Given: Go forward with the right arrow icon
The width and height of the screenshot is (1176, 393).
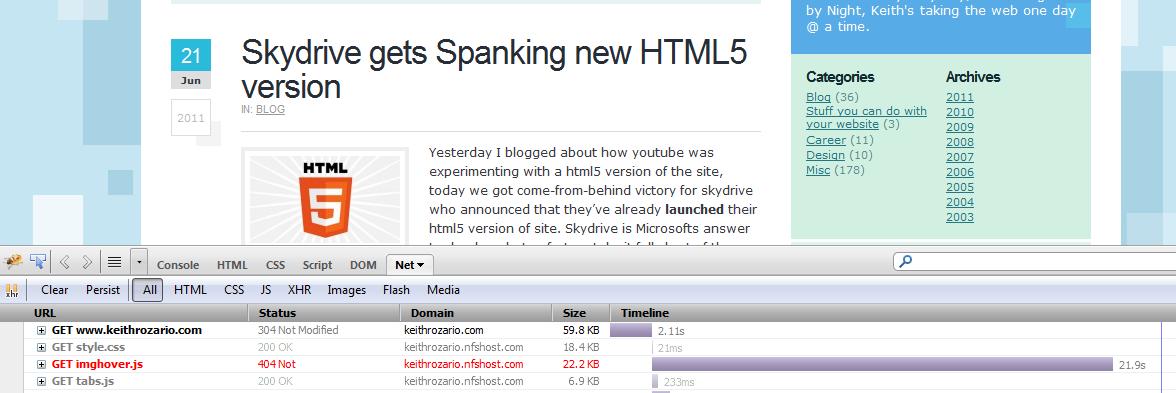Looking at the screenshot, I should pyautogui.click(x=87, y=262).
